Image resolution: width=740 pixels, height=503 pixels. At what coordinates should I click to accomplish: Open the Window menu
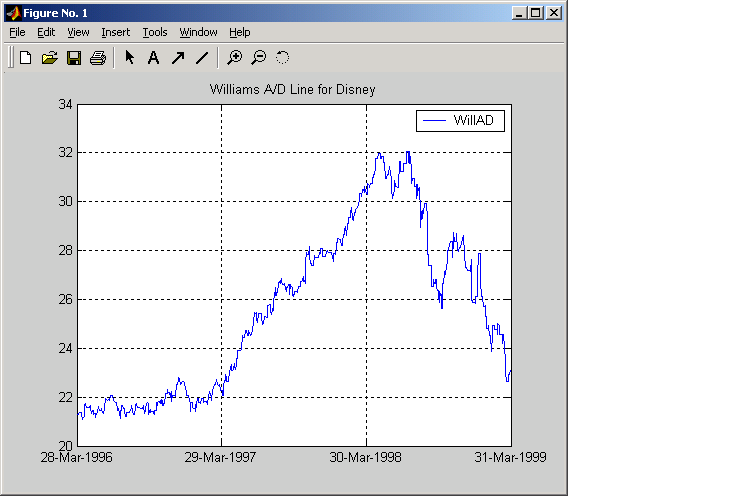pos(198,32)
